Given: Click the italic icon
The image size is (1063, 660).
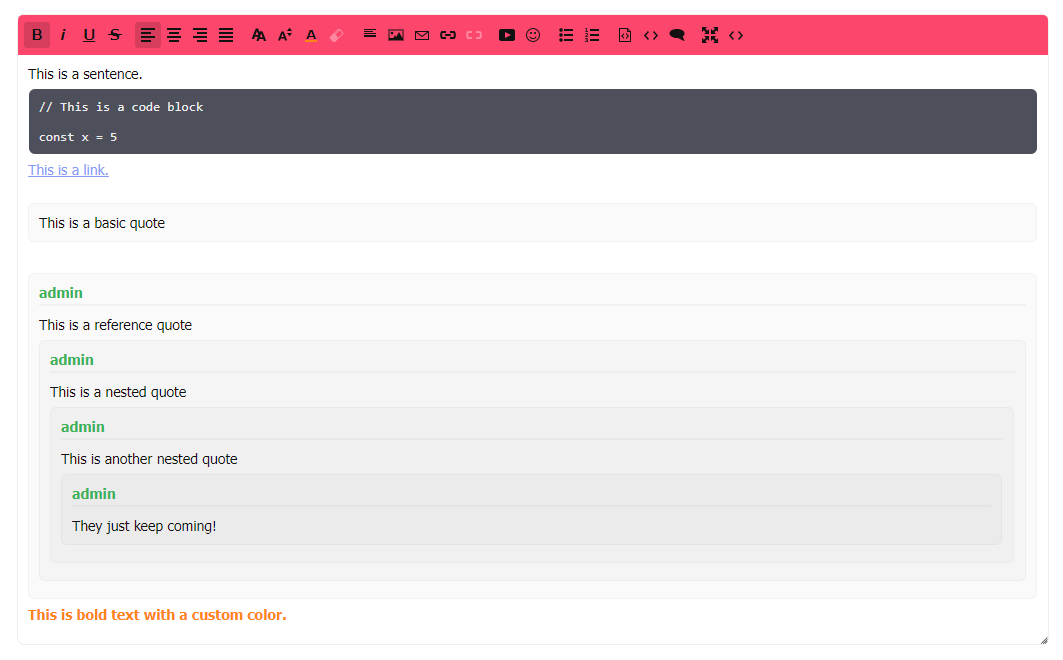Looking at the screenshot, I should pos(63,35).
